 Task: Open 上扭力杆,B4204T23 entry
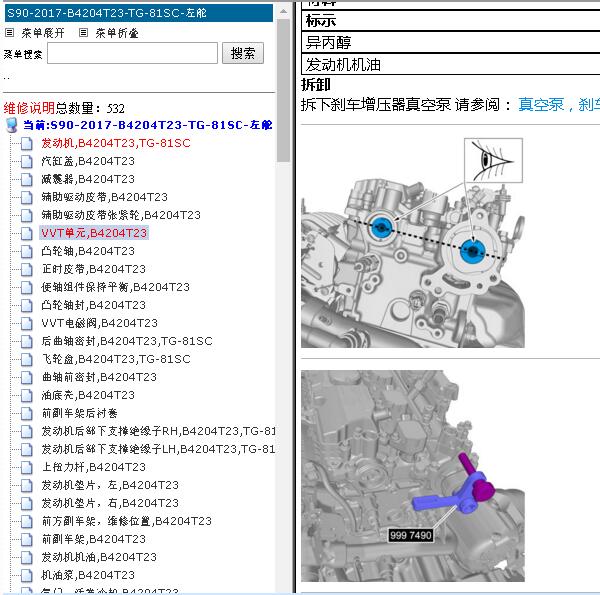click(x=94, y=467)
